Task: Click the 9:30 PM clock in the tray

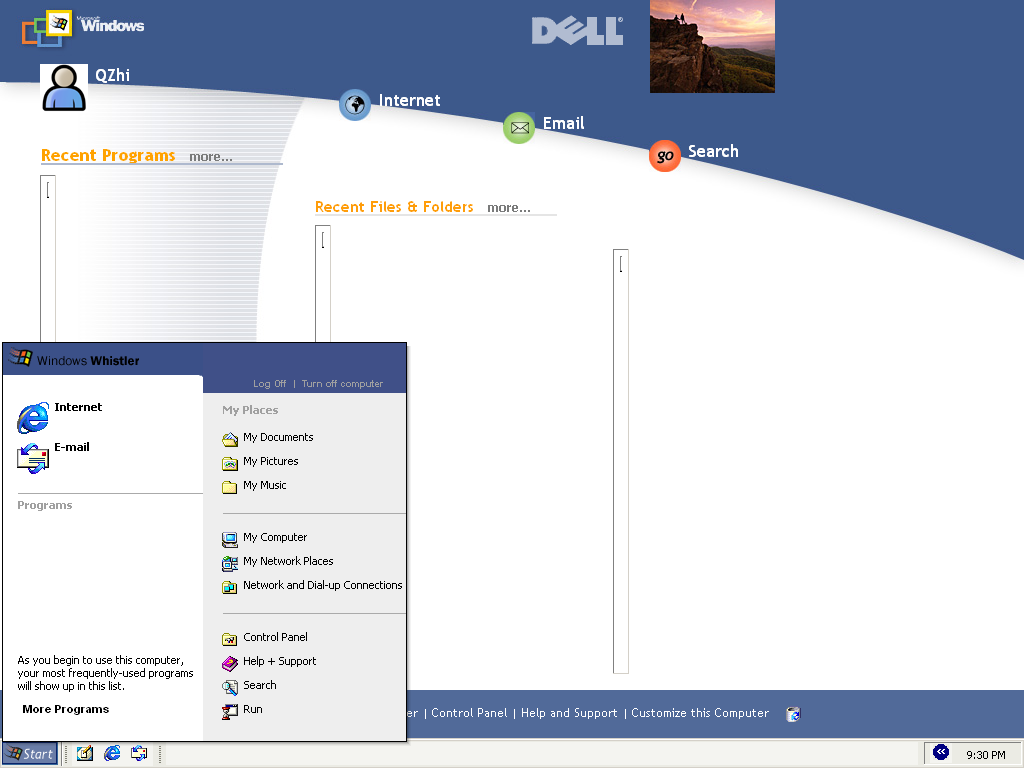Action: pos(986,755)
